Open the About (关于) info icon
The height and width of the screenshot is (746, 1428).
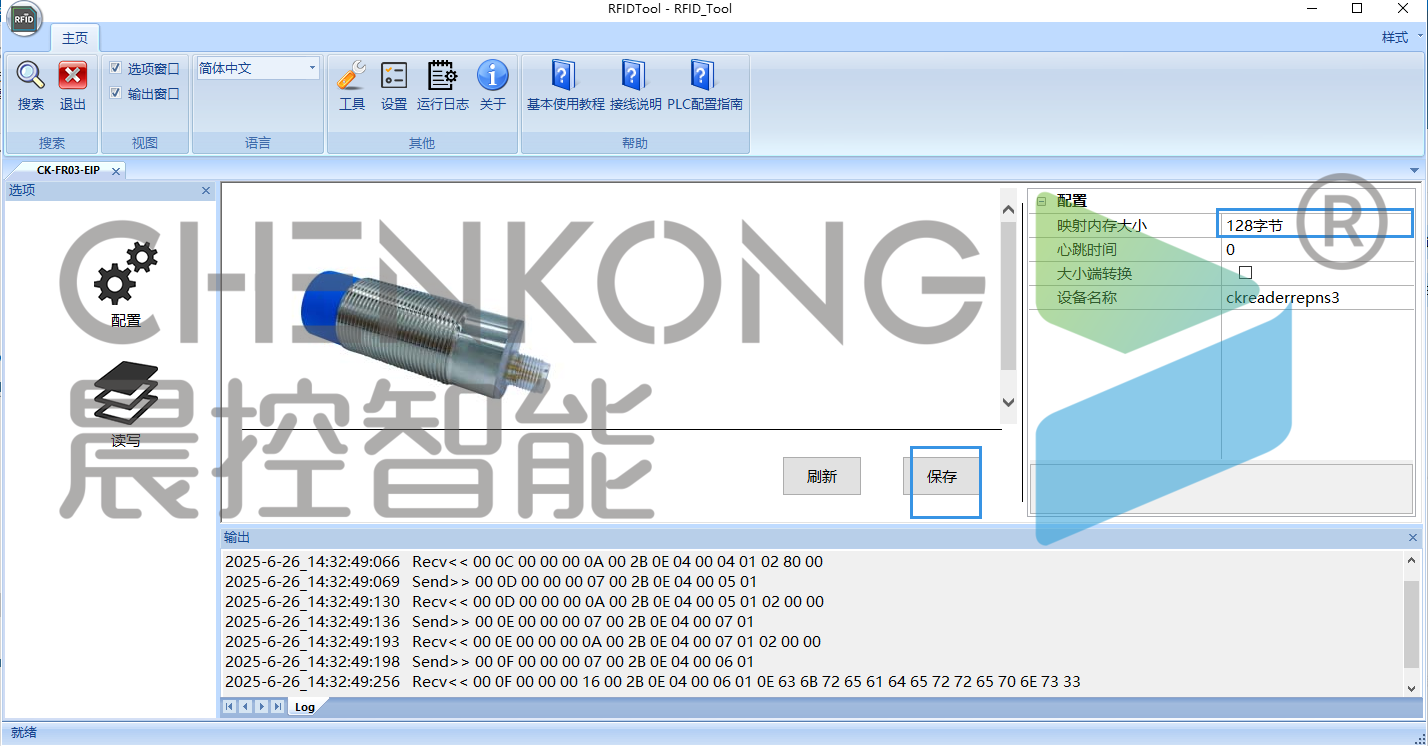492,76
